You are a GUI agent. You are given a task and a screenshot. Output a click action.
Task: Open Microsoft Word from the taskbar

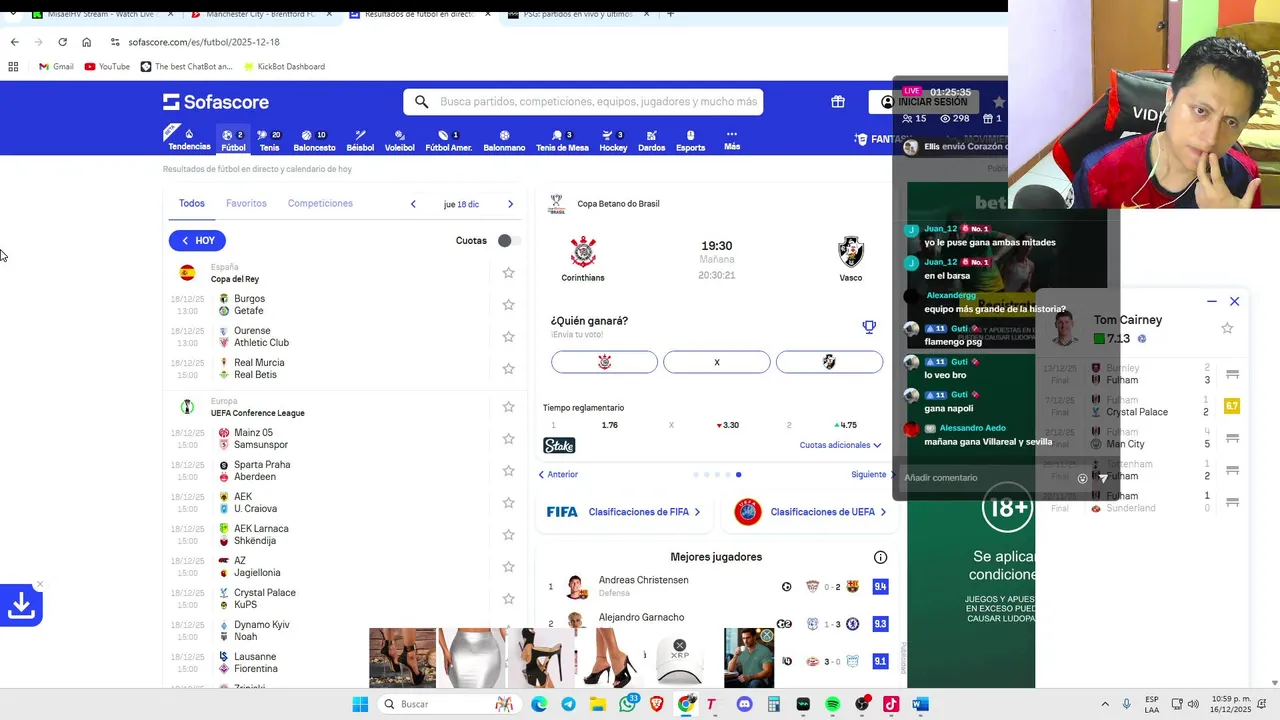(x=921, y=704)
